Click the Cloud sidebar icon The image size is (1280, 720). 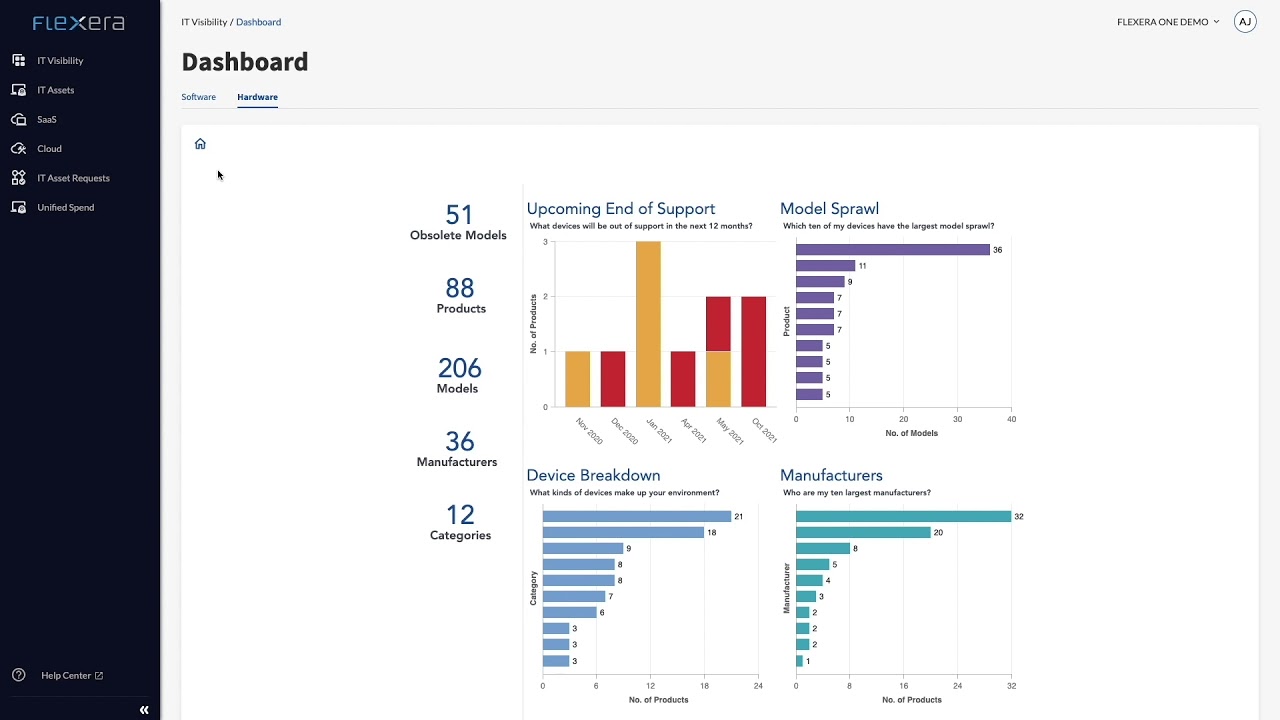18,149
